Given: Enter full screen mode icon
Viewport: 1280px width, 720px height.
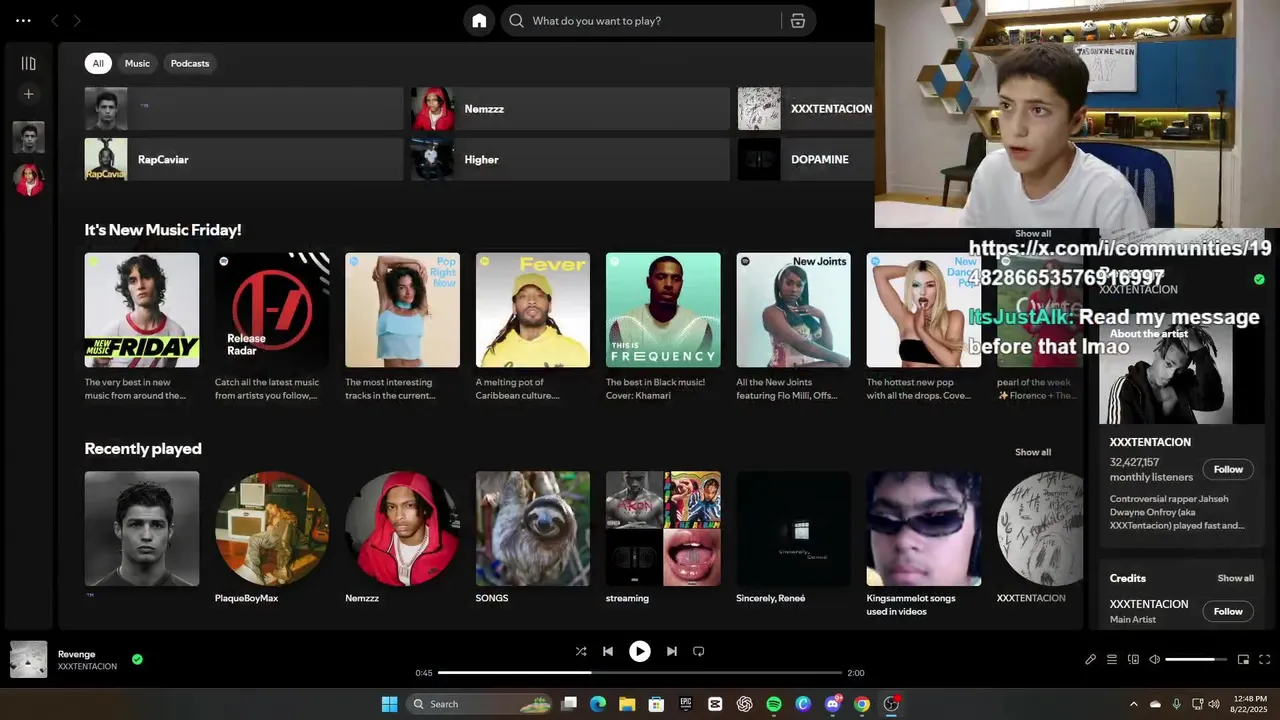Looking at the screenshot, I should (x=1265, y=659).
